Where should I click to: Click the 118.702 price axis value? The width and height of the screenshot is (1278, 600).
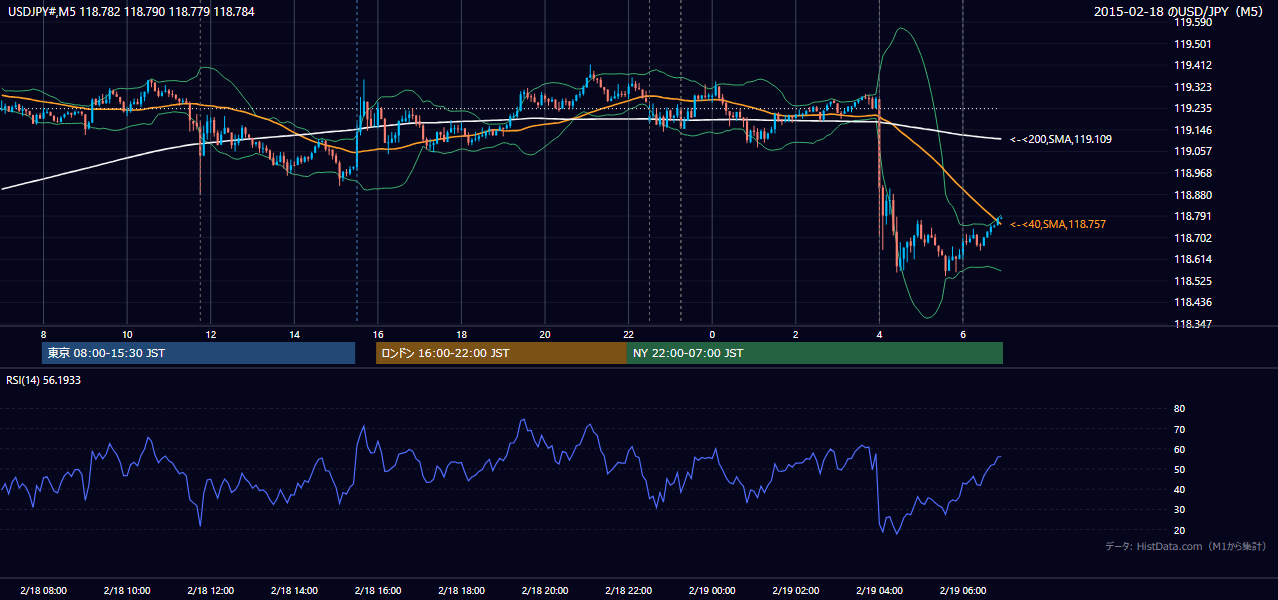point(1194,238)
